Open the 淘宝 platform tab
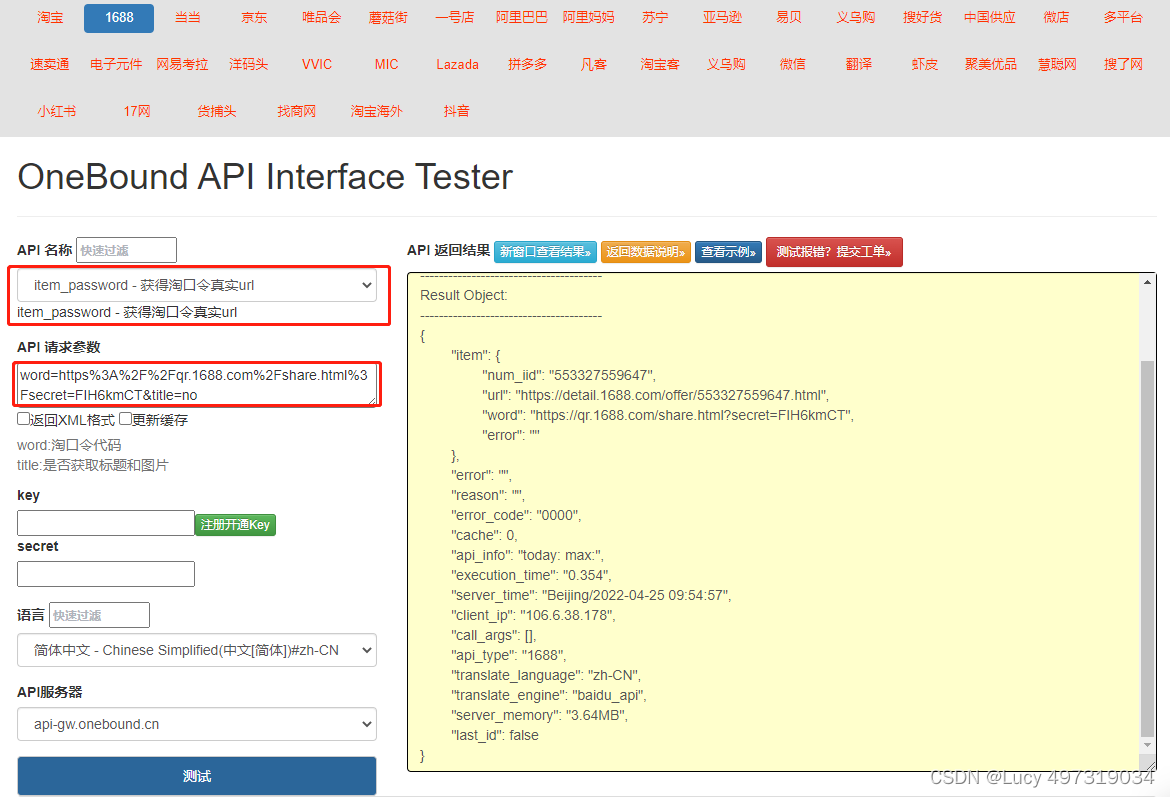 point(51,17)
